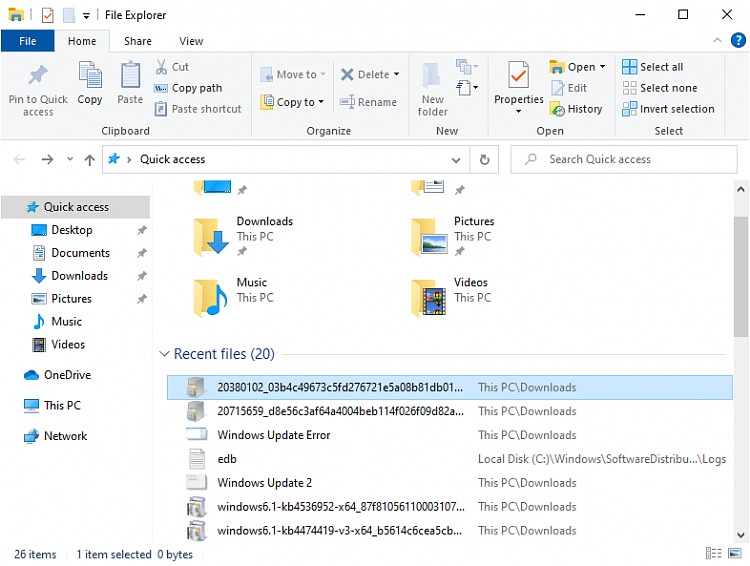
Task: Switch to Details view in status bar
Action: [714, 554]
